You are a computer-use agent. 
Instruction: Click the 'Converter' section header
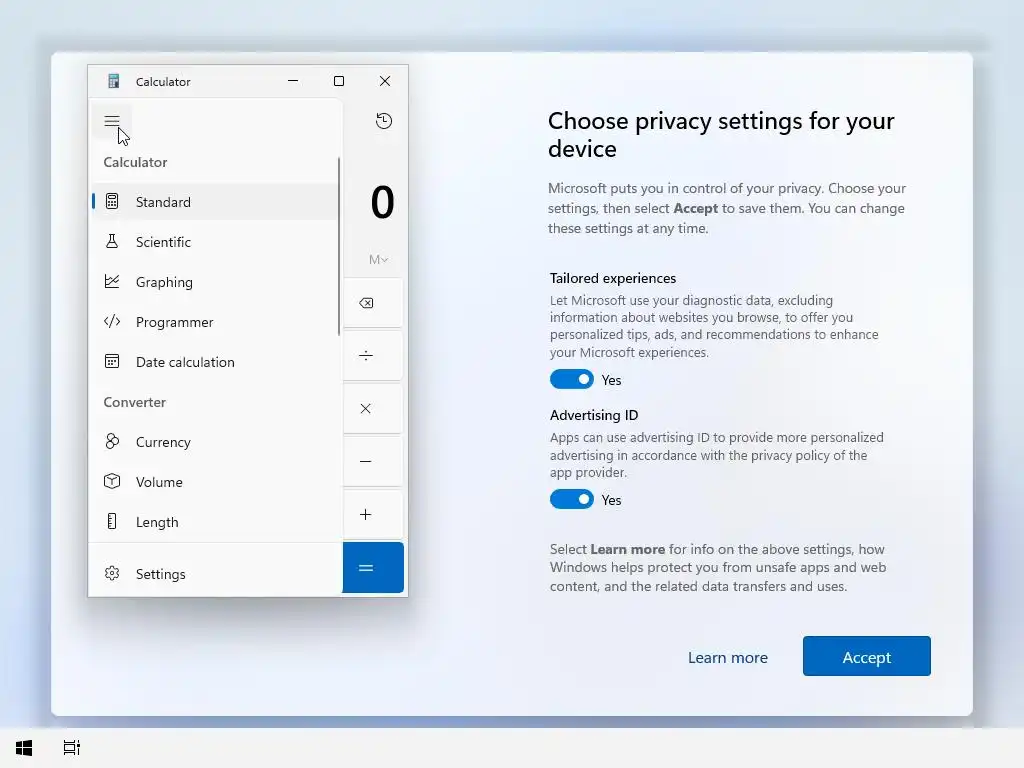pyautogui.click(x=135, y=402)
